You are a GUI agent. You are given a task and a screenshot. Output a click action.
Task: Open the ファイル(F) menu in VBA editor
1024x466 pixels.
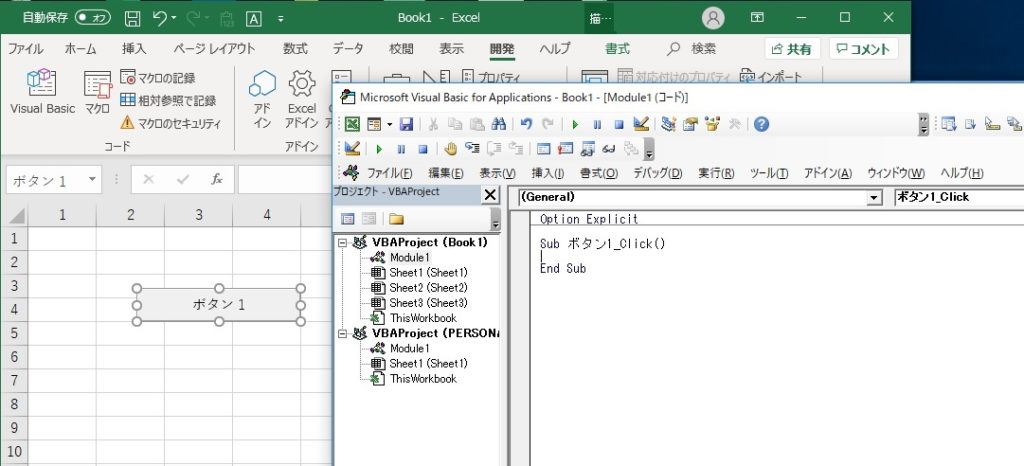[390, 173]
